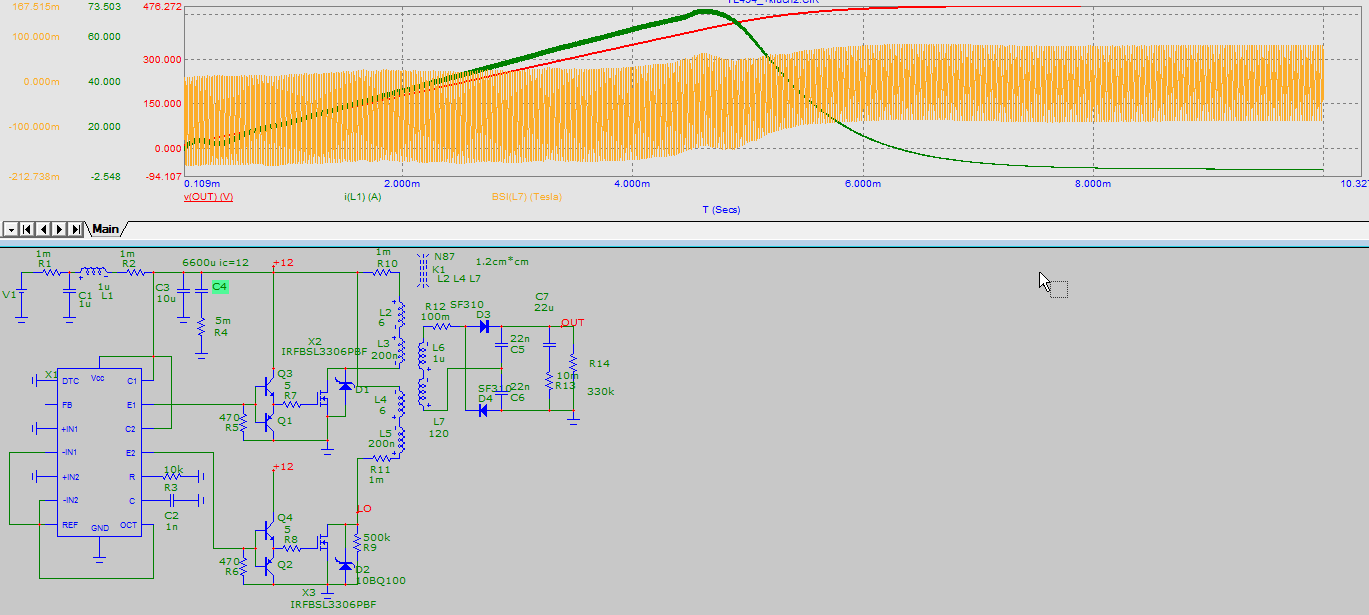
Task: Select the D3 diode symbol
Action: (x=483, y=326)
